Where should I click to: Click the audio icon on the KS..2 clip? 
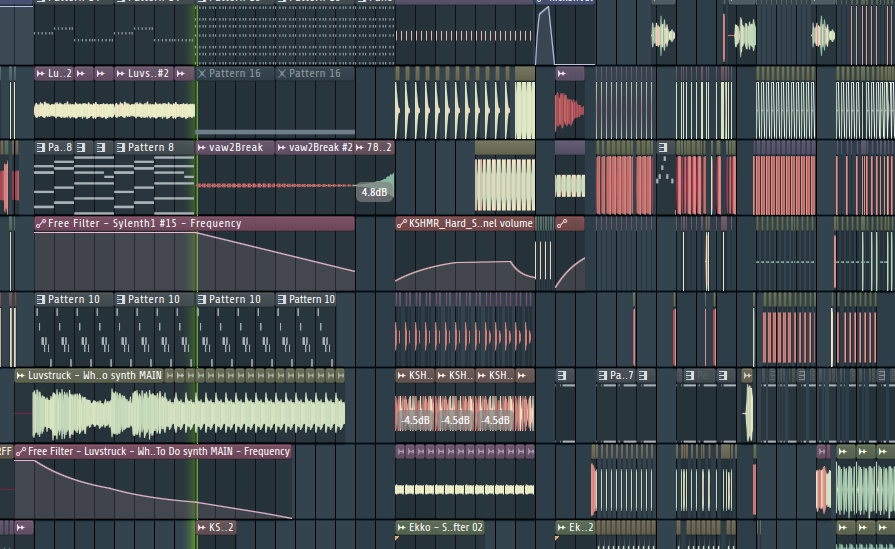click(x=201, y=527)
